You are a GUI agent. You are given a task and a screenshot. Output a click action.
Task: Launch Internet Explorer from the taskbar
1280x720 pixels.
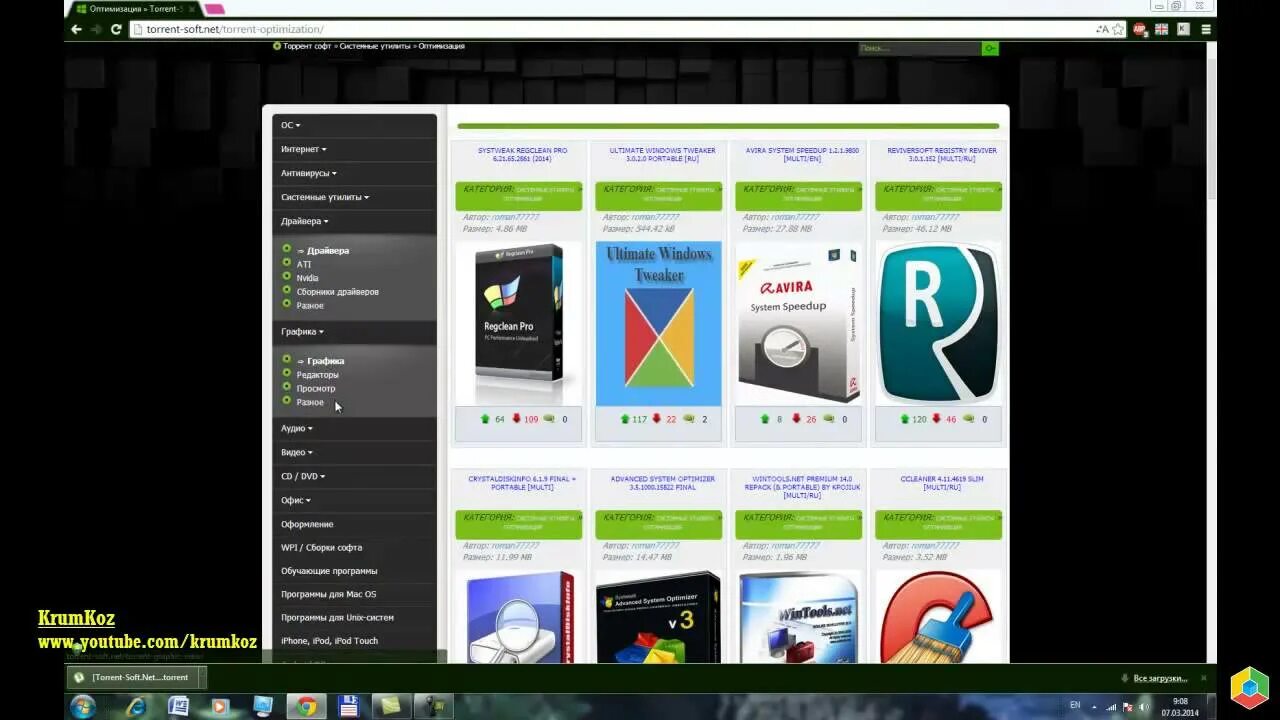pyautogui.click(x=135, y=706)
